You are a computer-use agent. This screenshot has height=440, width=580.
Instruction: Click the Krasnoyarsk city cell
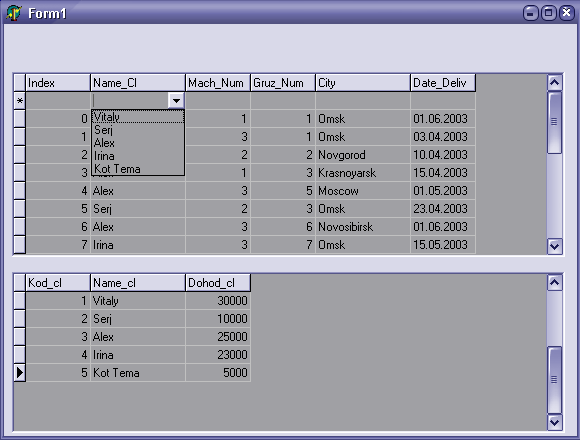coord(363,173)
